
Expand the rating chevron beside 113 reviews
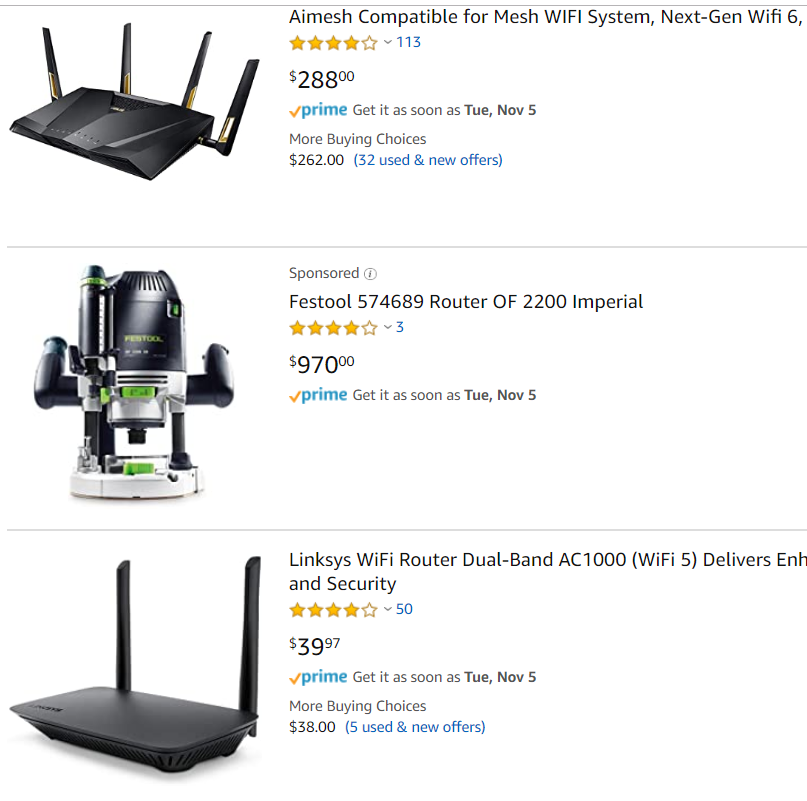(388, 42)
